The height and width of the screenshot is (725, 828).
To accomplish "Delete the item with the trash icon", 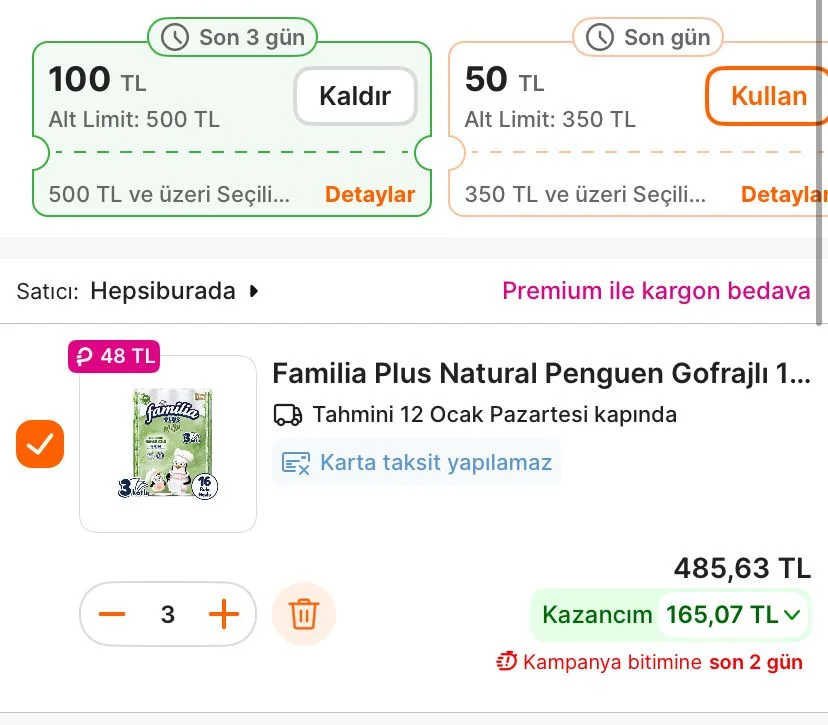I will click(x=304, y=614).
